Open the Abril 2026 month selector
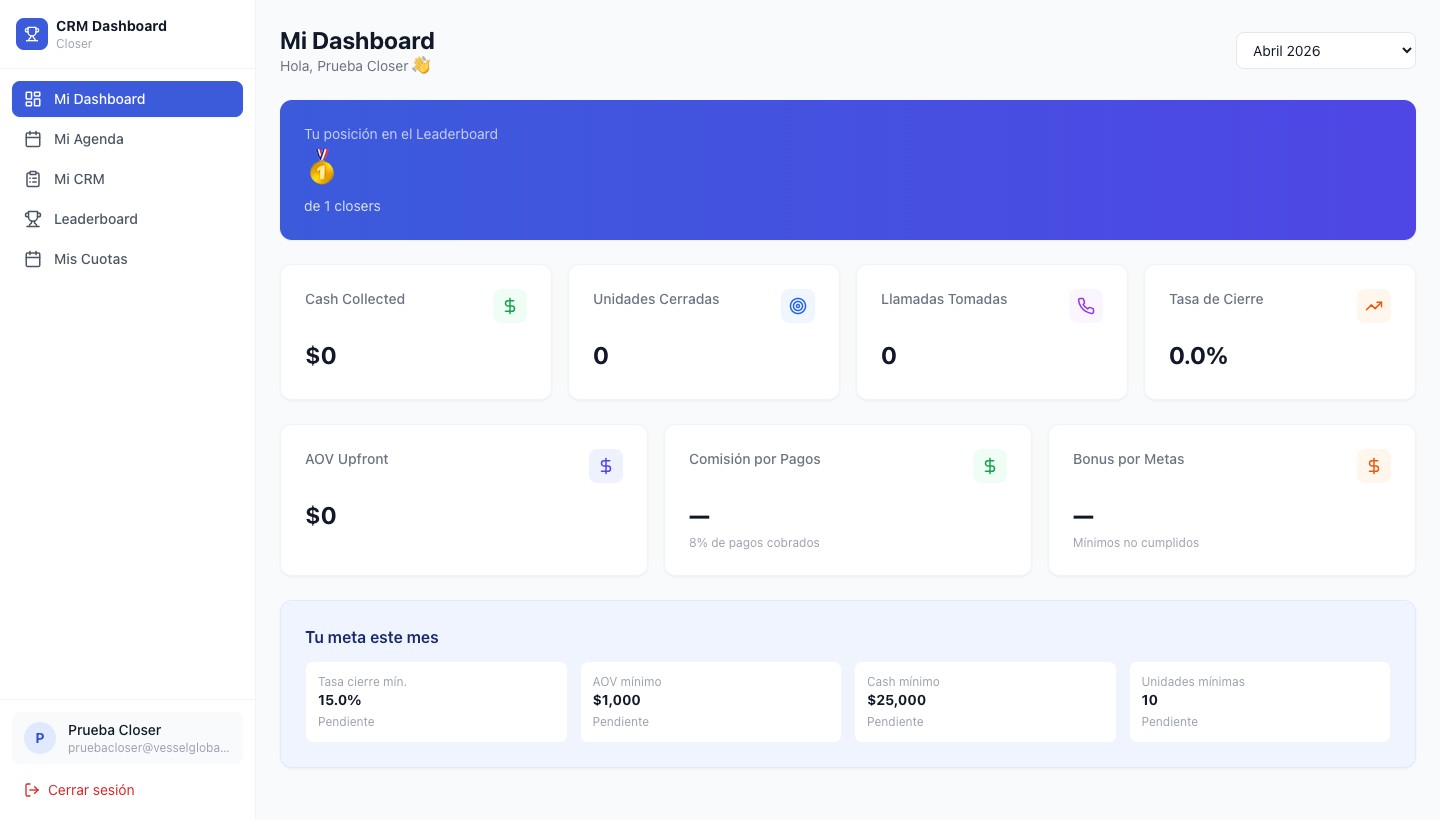The height and width of the screenshot is (820, 1440). coord(1326,50)
